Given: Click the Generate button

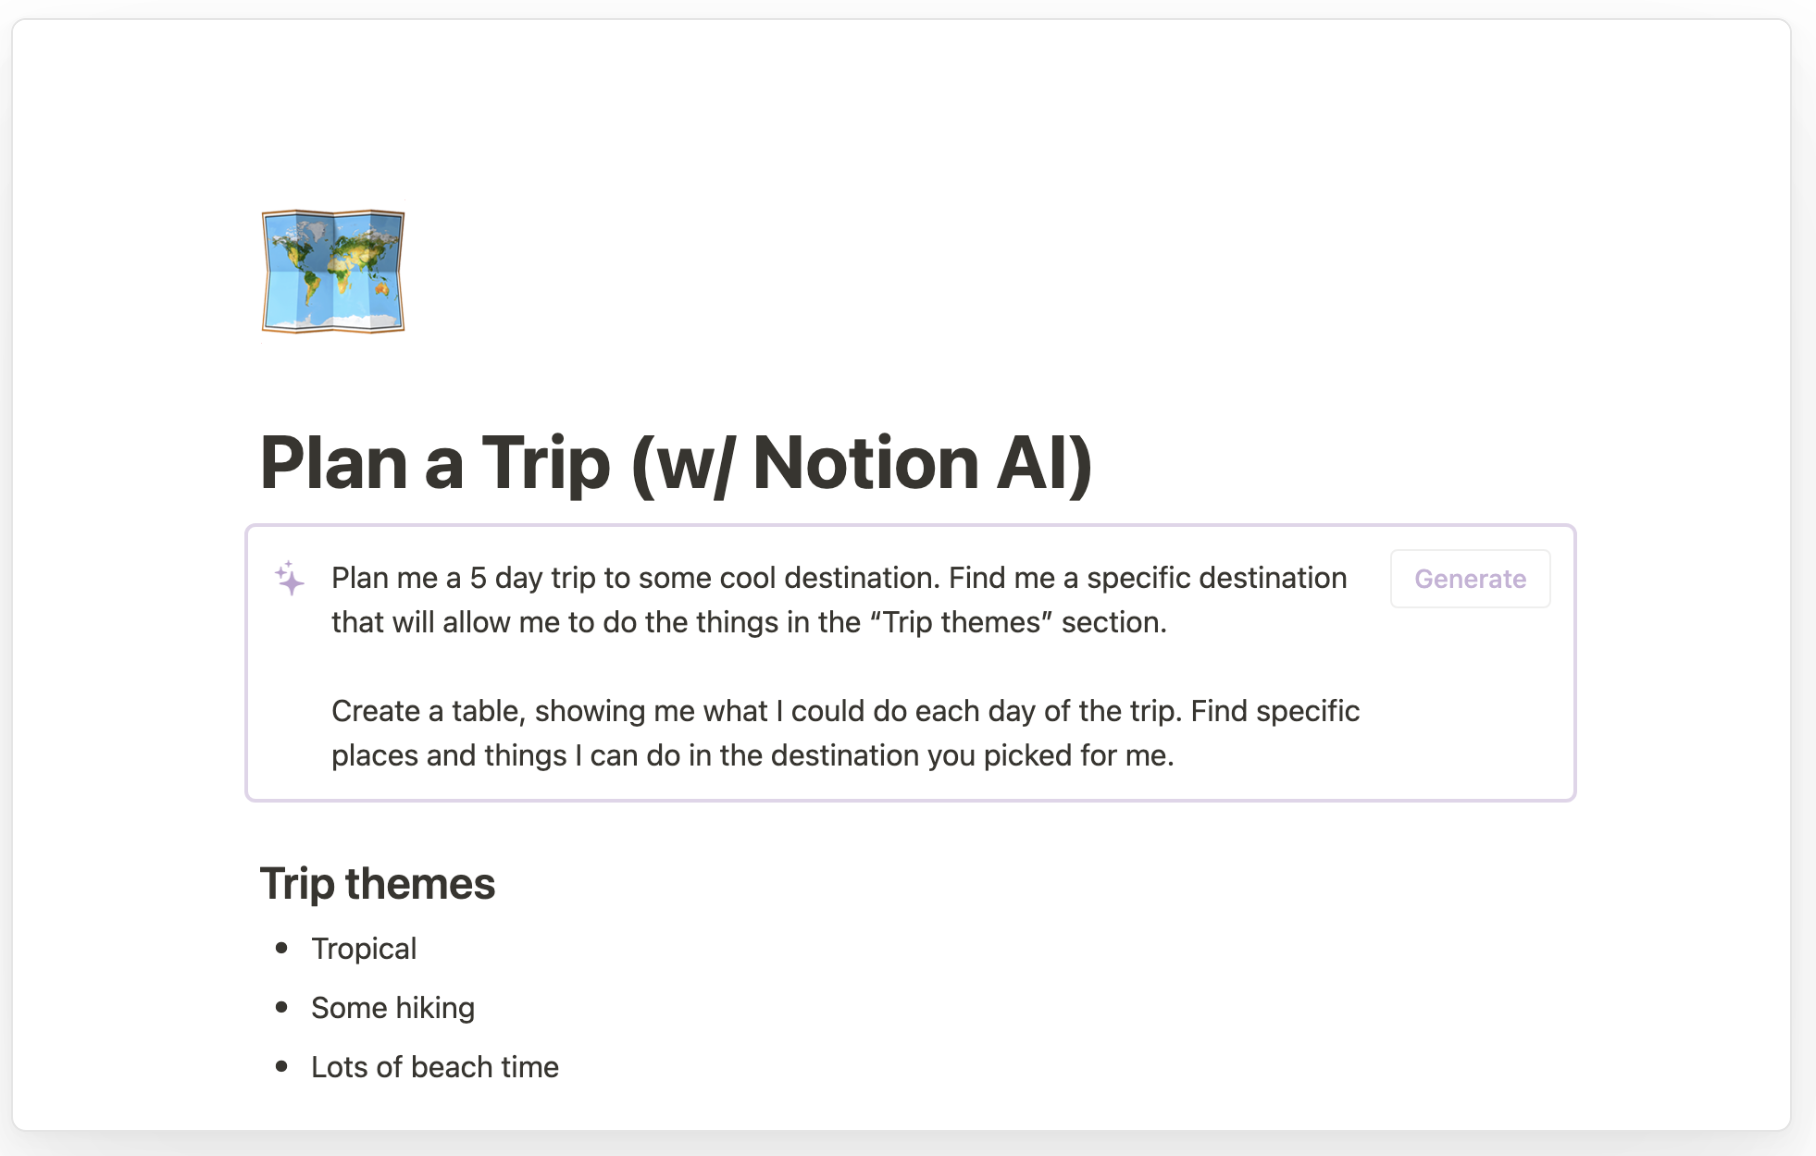Looking at the screenshot, I should tap(1469, 578).
